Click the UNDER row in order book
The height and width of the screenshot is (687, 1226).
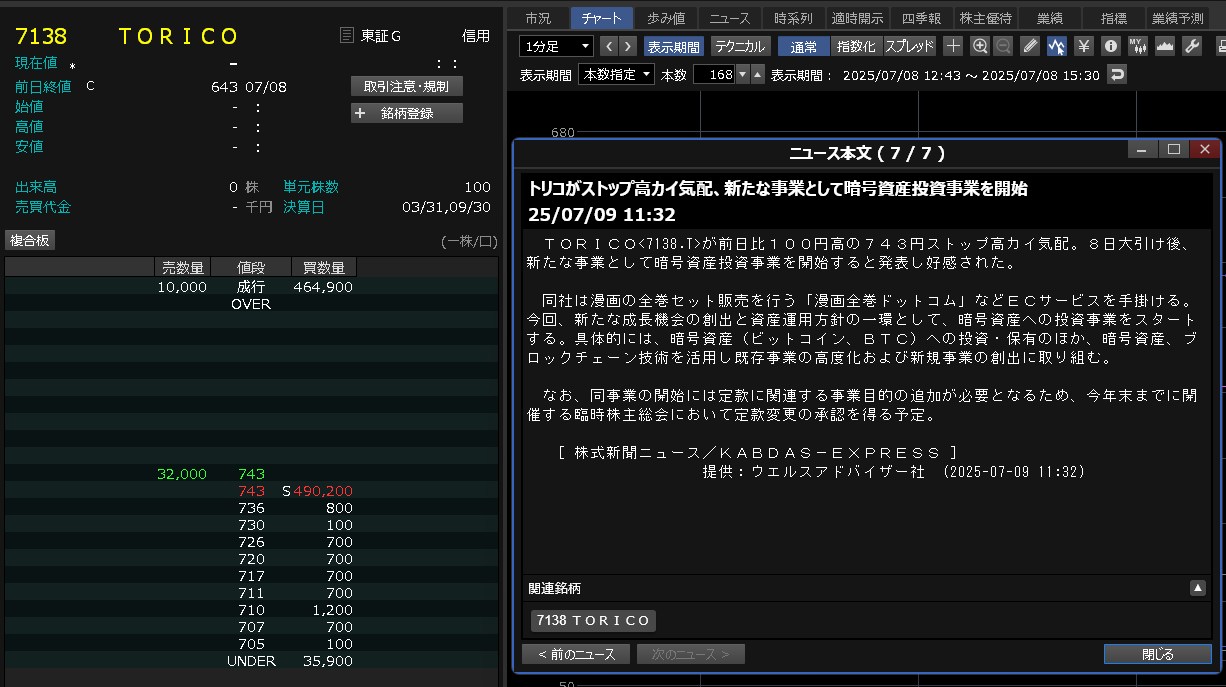251,661
